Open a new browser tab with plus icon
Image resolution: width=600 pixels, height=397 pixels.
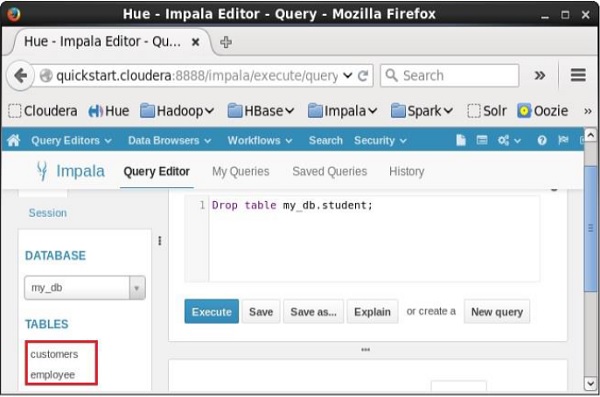pos(226,42)
